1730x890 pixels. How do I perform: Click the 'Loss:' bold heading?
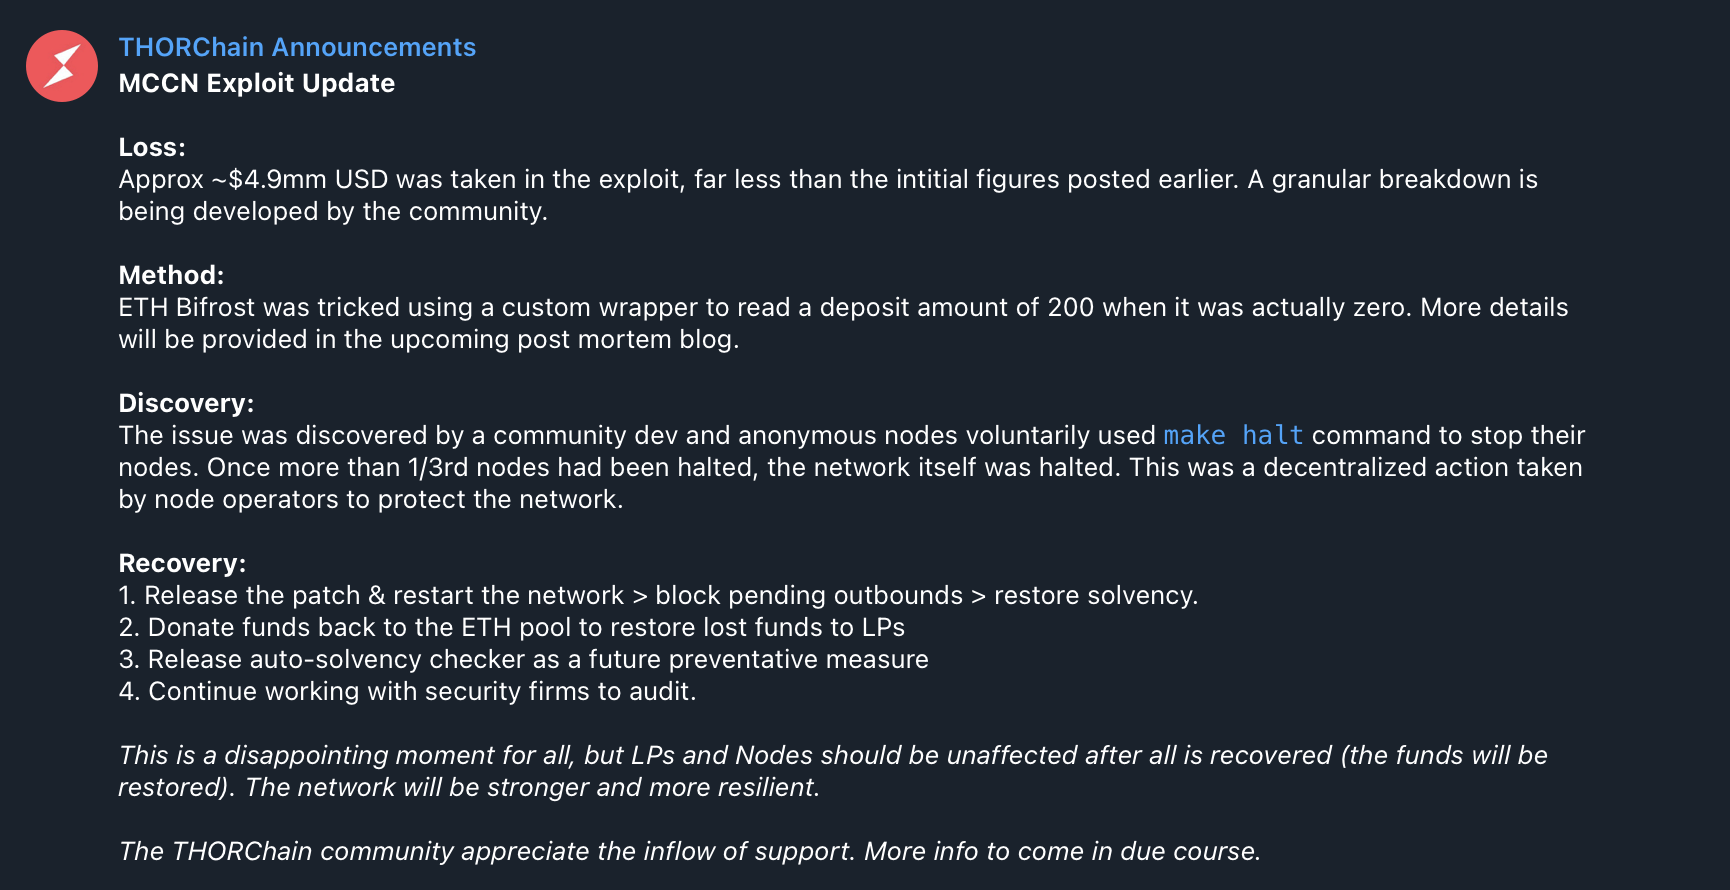(x=152, y=147)
